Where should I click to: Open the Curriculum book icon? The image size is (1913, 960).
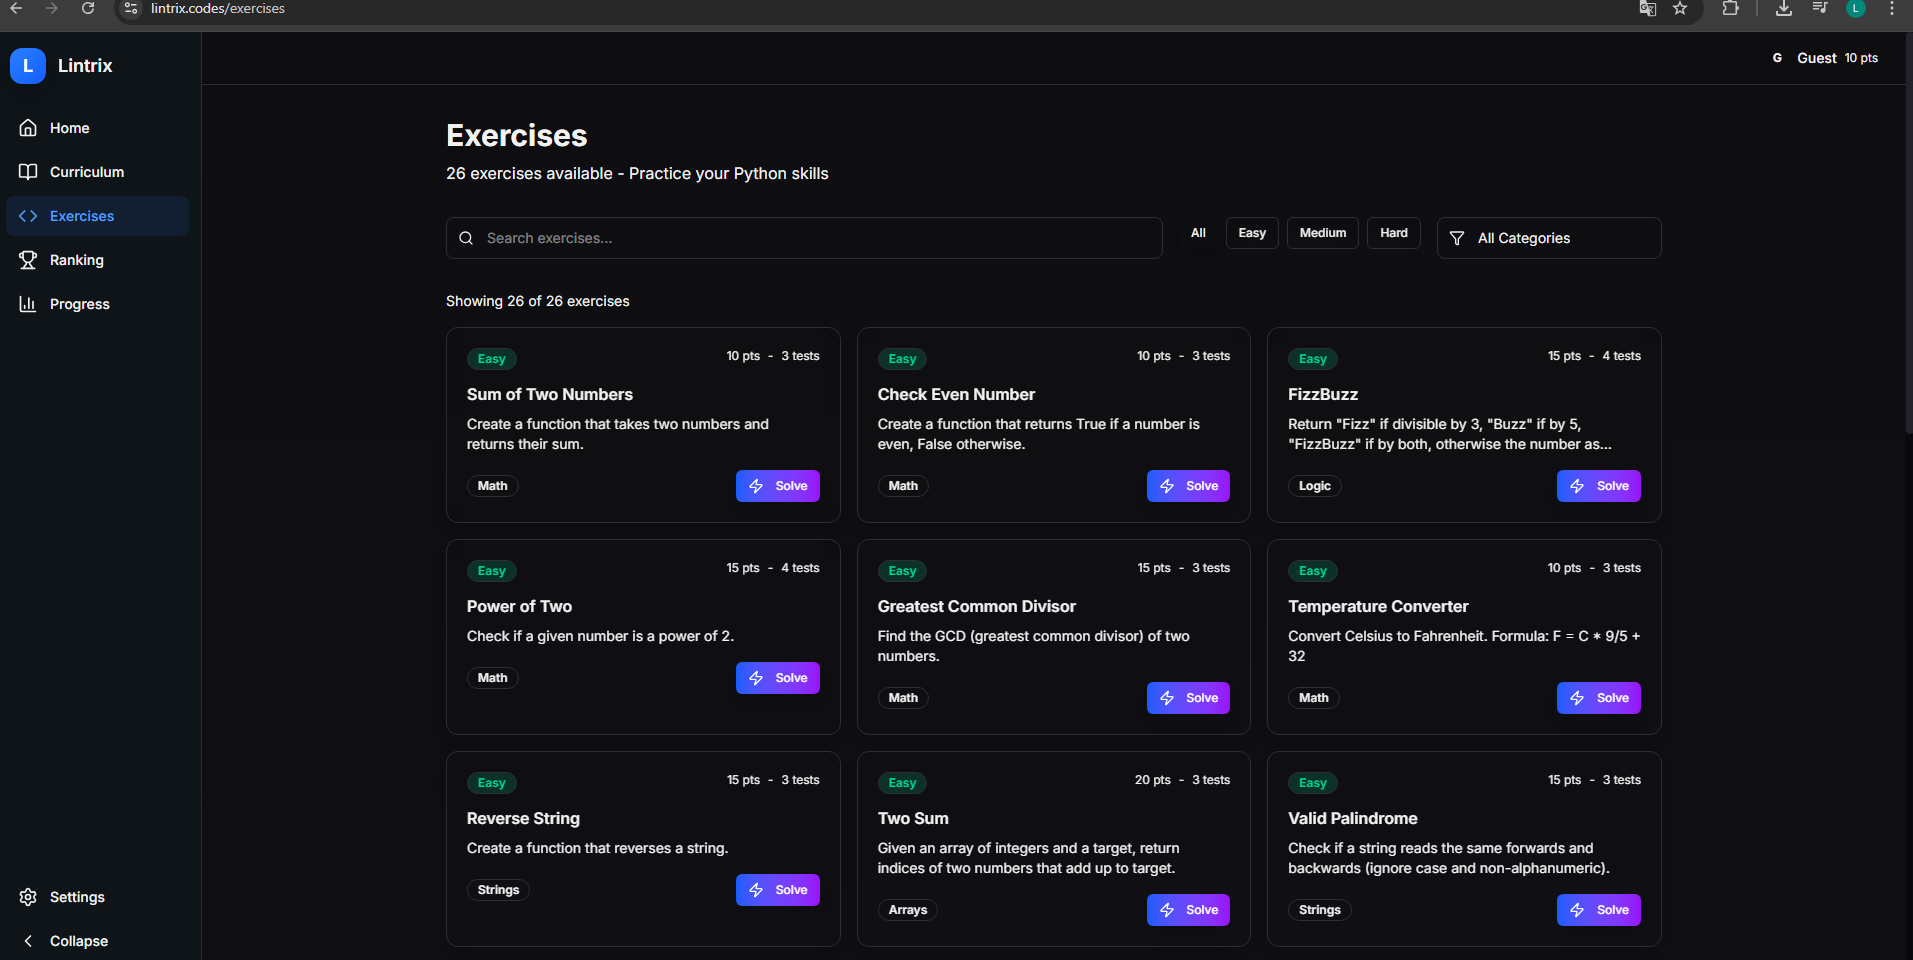tap(28, 172)
